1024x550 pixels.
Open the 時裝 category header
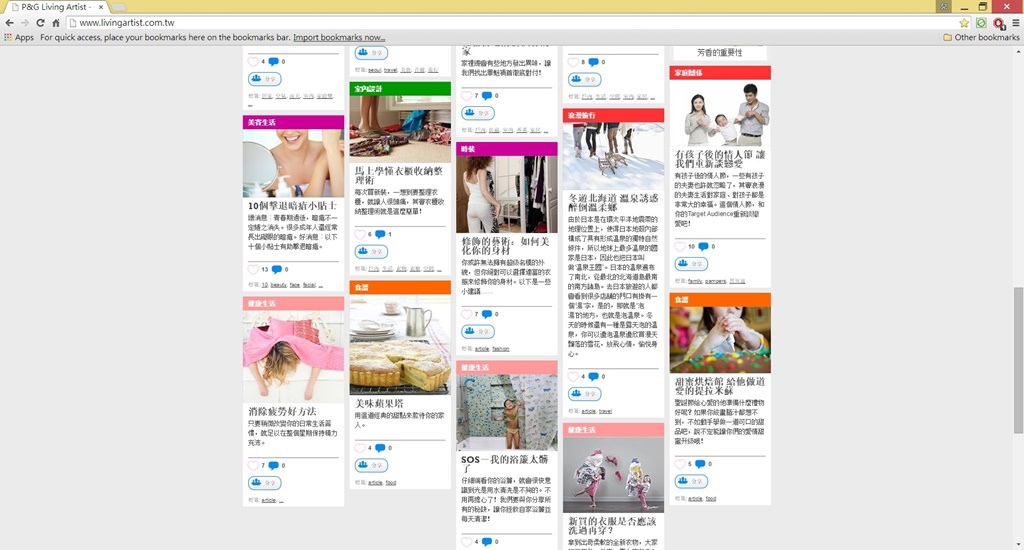(507, 149)
